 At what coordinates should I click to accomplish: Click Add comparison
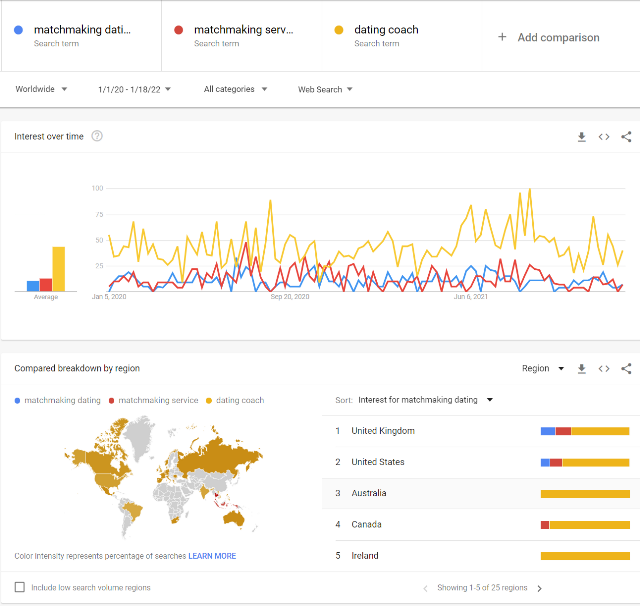pos(549,38)
